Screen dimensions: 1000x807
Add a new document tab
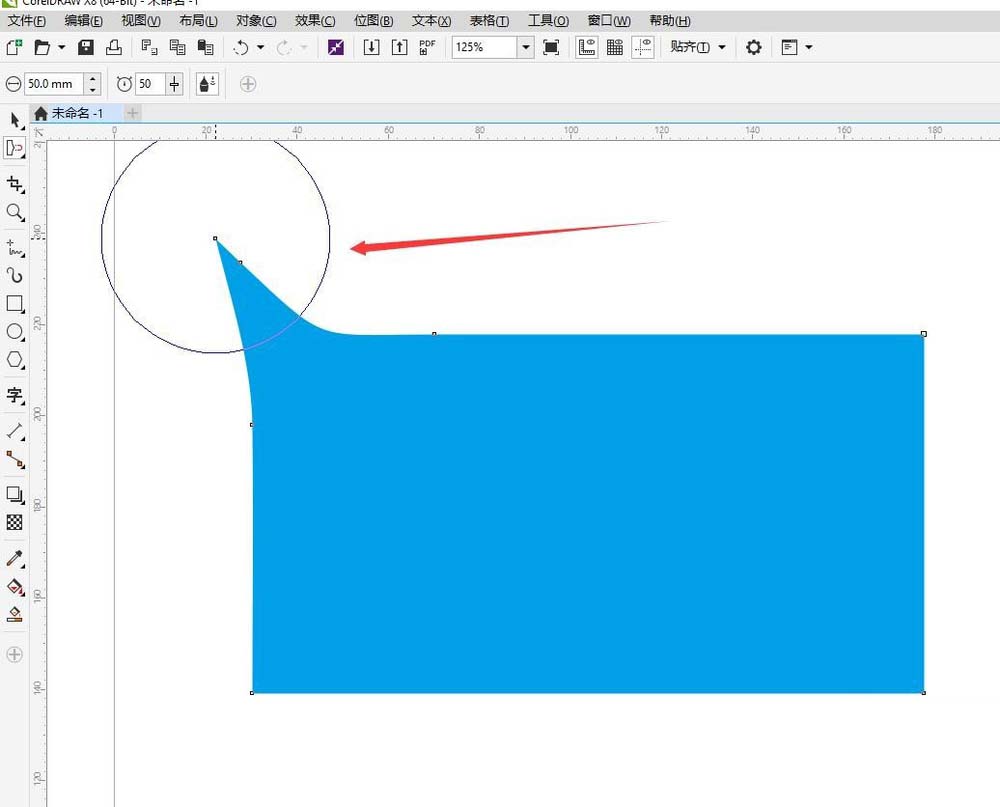[132, 114]
